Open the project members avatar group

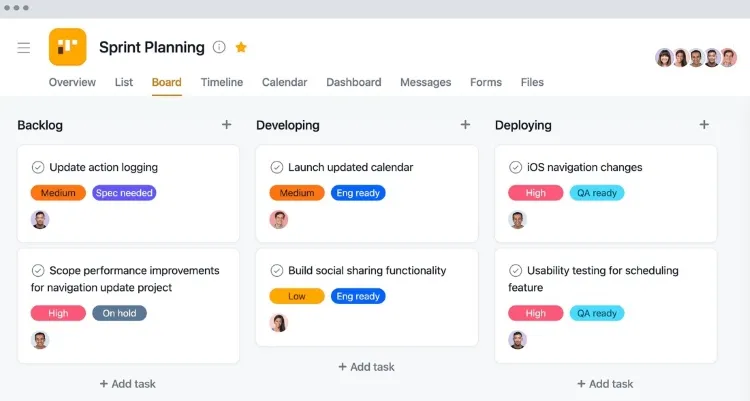[696, 58]
